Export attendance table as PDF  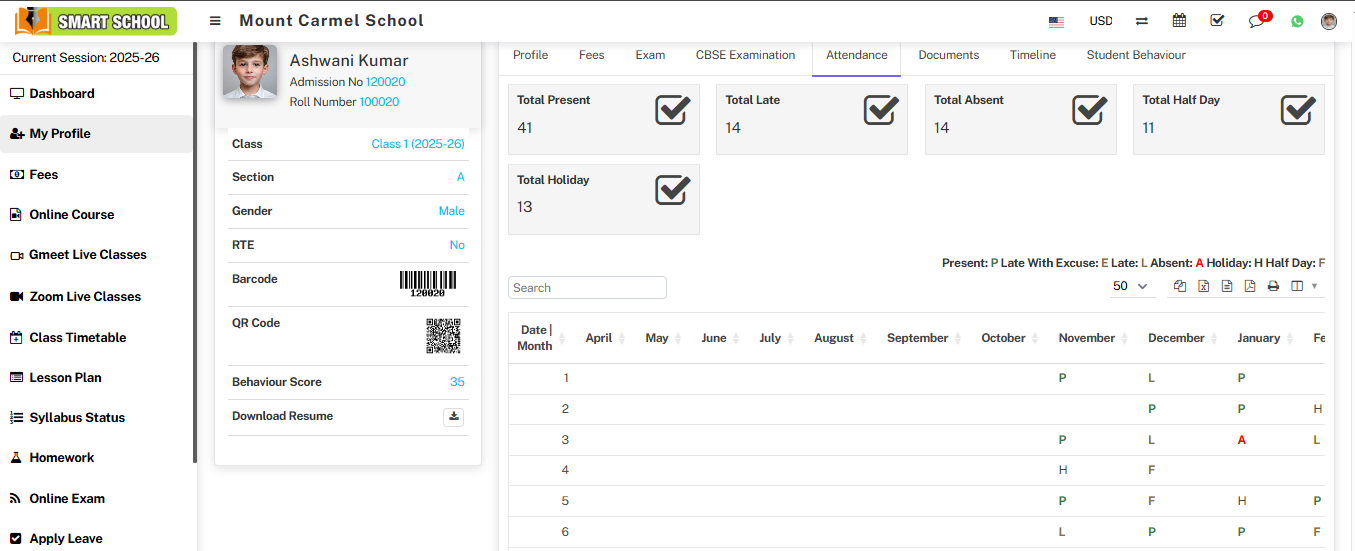coord(1250,286)
